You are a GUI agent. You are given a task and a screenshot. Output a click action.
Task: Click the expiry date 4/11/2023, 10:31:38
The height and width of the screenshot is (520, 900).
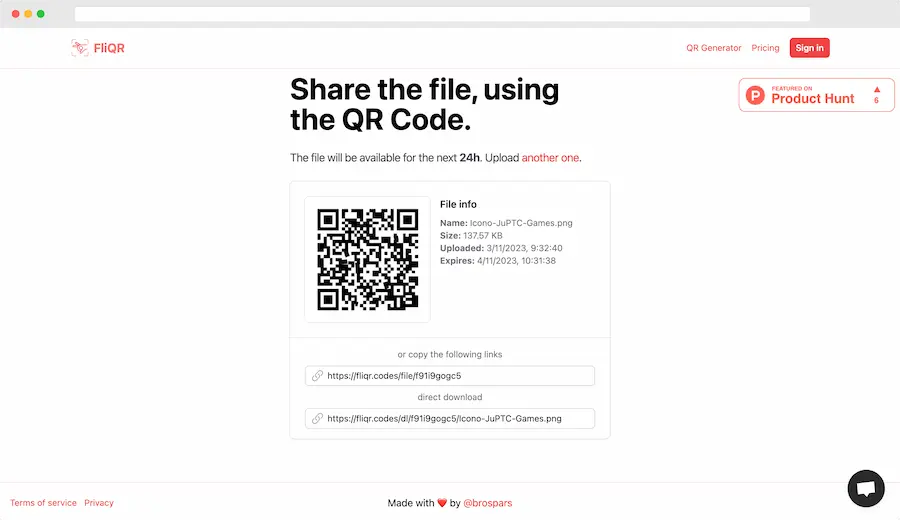[x=516, y=261]
